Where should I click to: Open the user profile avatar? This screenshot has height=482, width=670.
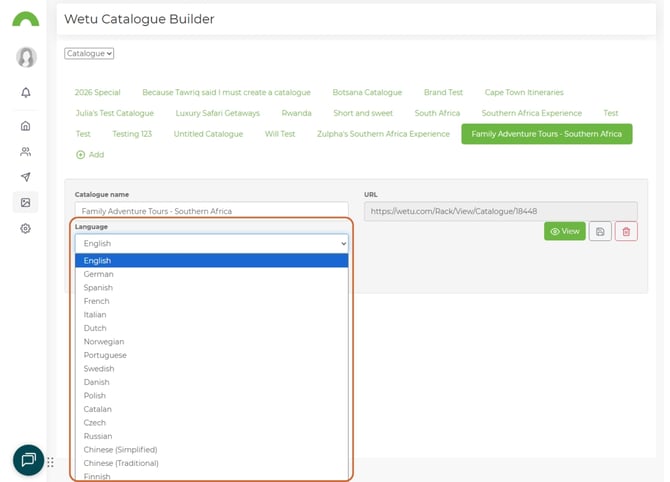coord(26,57)
